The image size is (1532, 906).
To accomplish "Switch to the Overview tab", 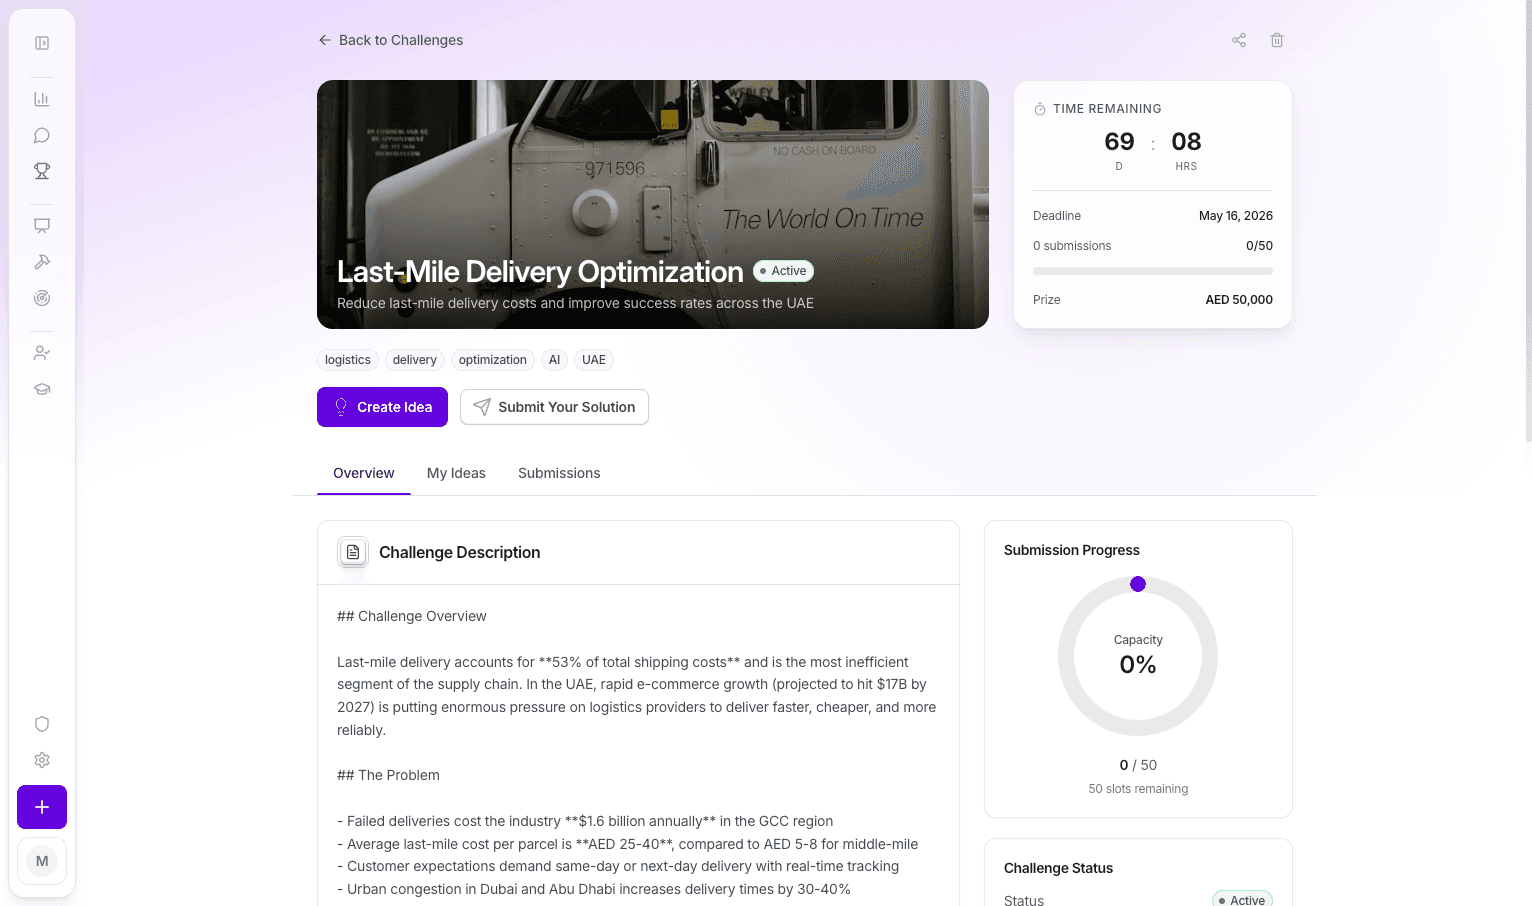I will 364,473.
